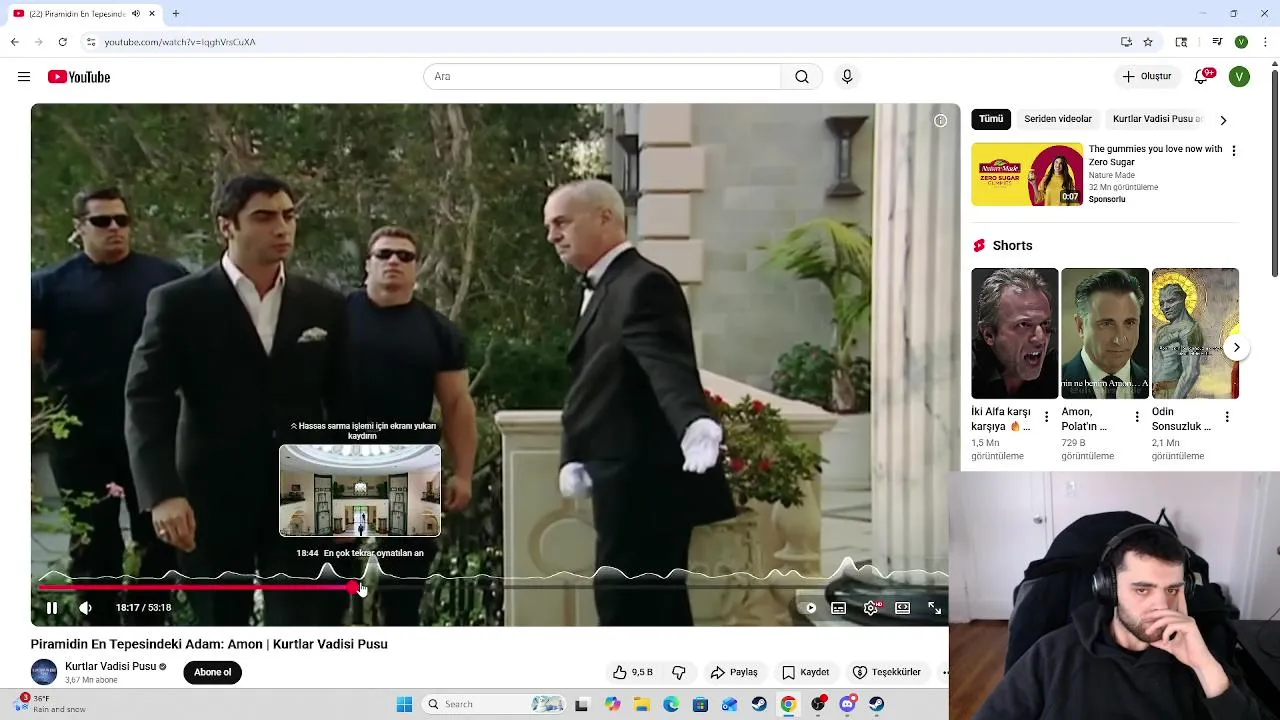Open Discord from the taskbar

[x=848, y=704]
